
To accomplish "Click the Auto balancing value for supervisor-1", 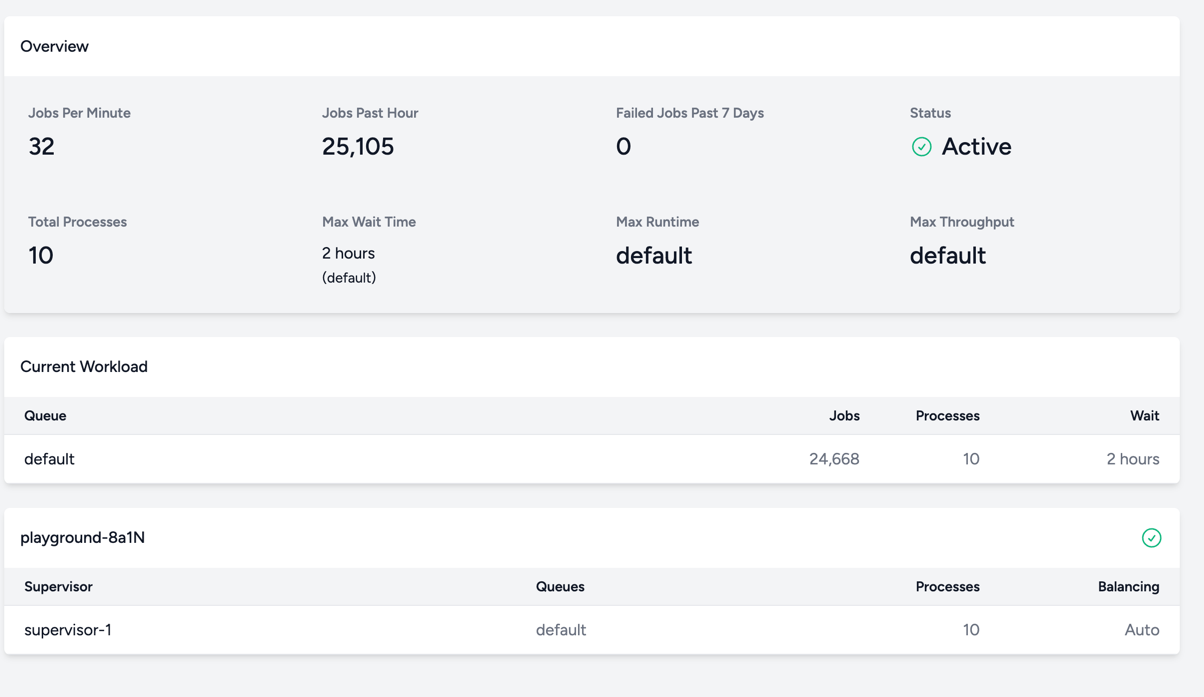I will click(x=1141, y=630).
